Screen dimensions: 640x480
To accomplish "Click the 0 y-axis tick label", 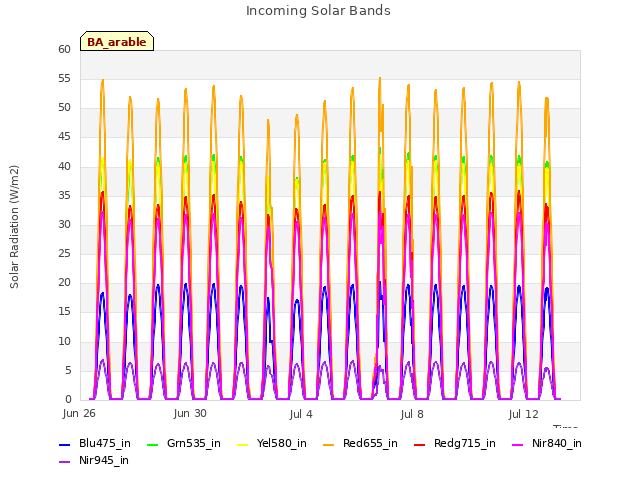I will coord(68,399).
